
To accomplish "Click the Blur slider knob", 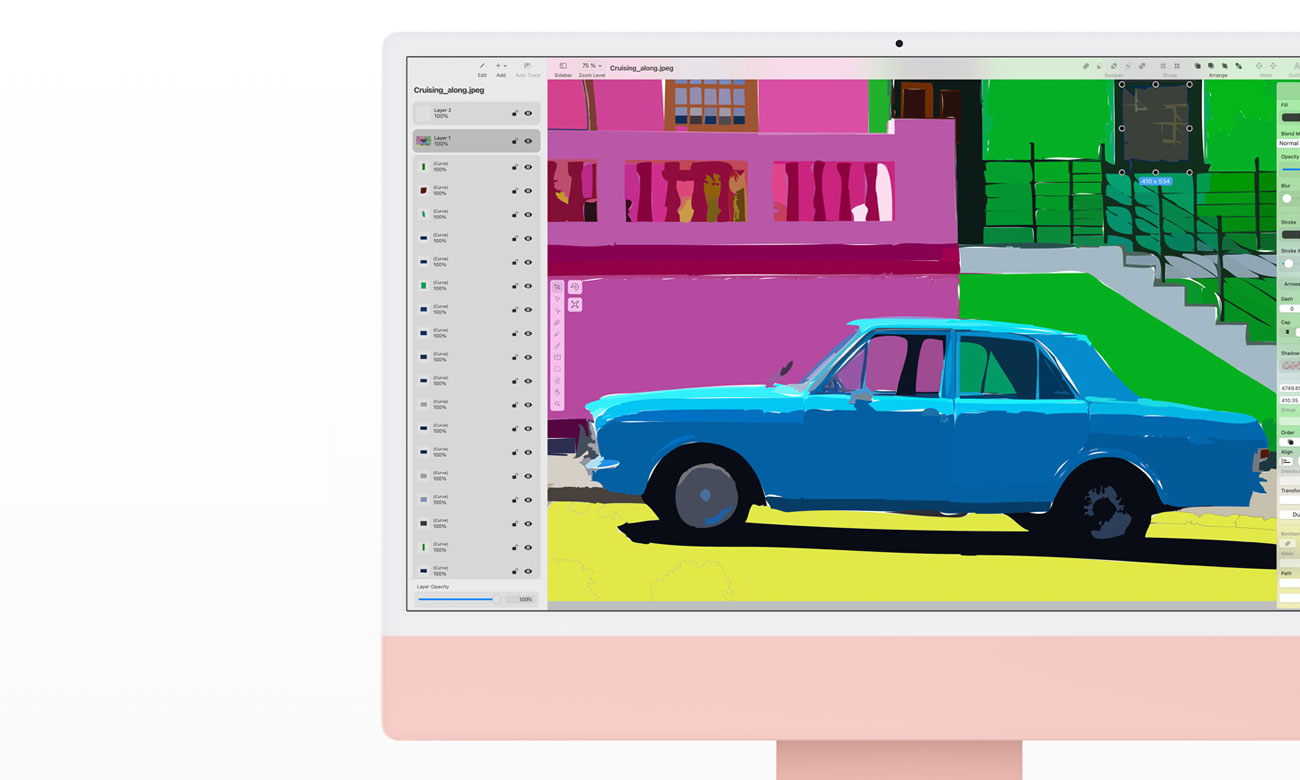I will (x=1287, y=198).
